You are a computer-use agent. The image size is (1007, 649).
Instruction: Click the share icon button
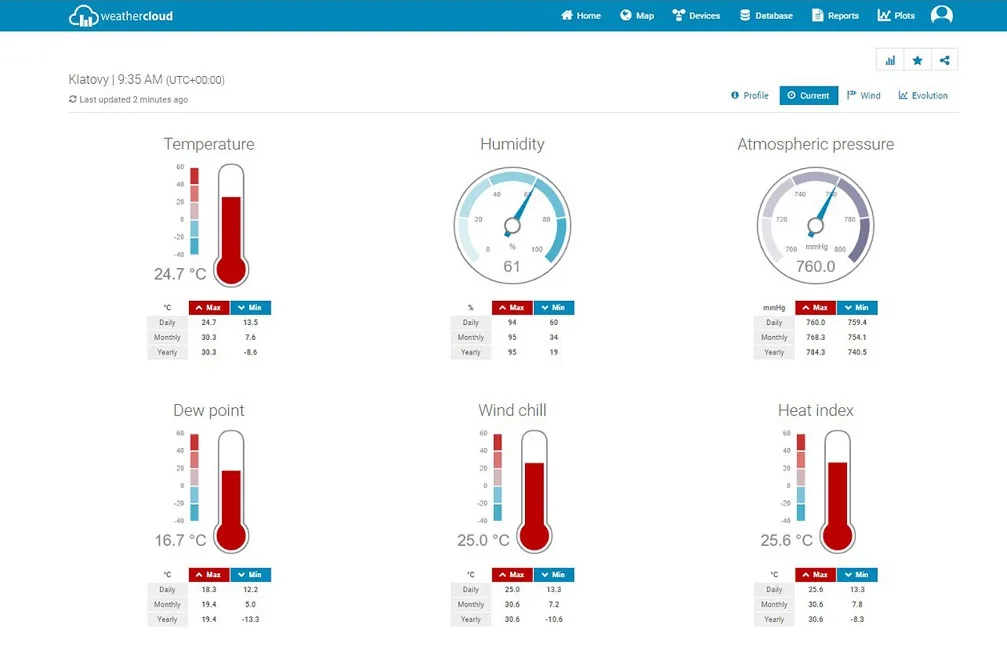[944, 60]
